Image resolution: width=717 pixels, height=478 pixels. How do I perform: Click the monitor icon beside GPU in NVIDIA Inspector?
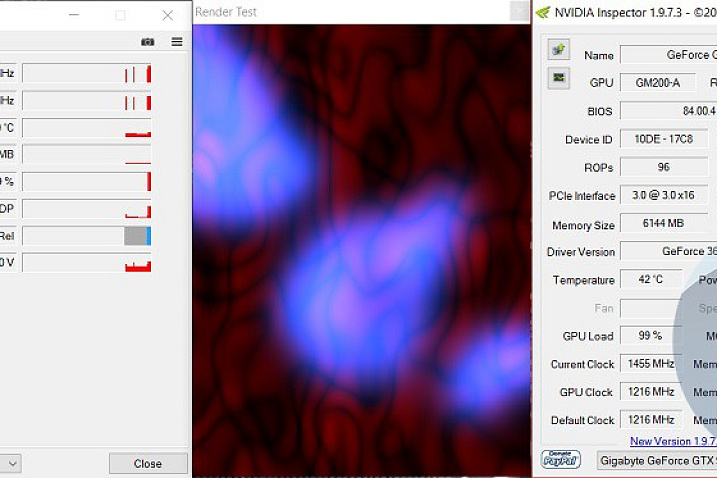point(558,78)
